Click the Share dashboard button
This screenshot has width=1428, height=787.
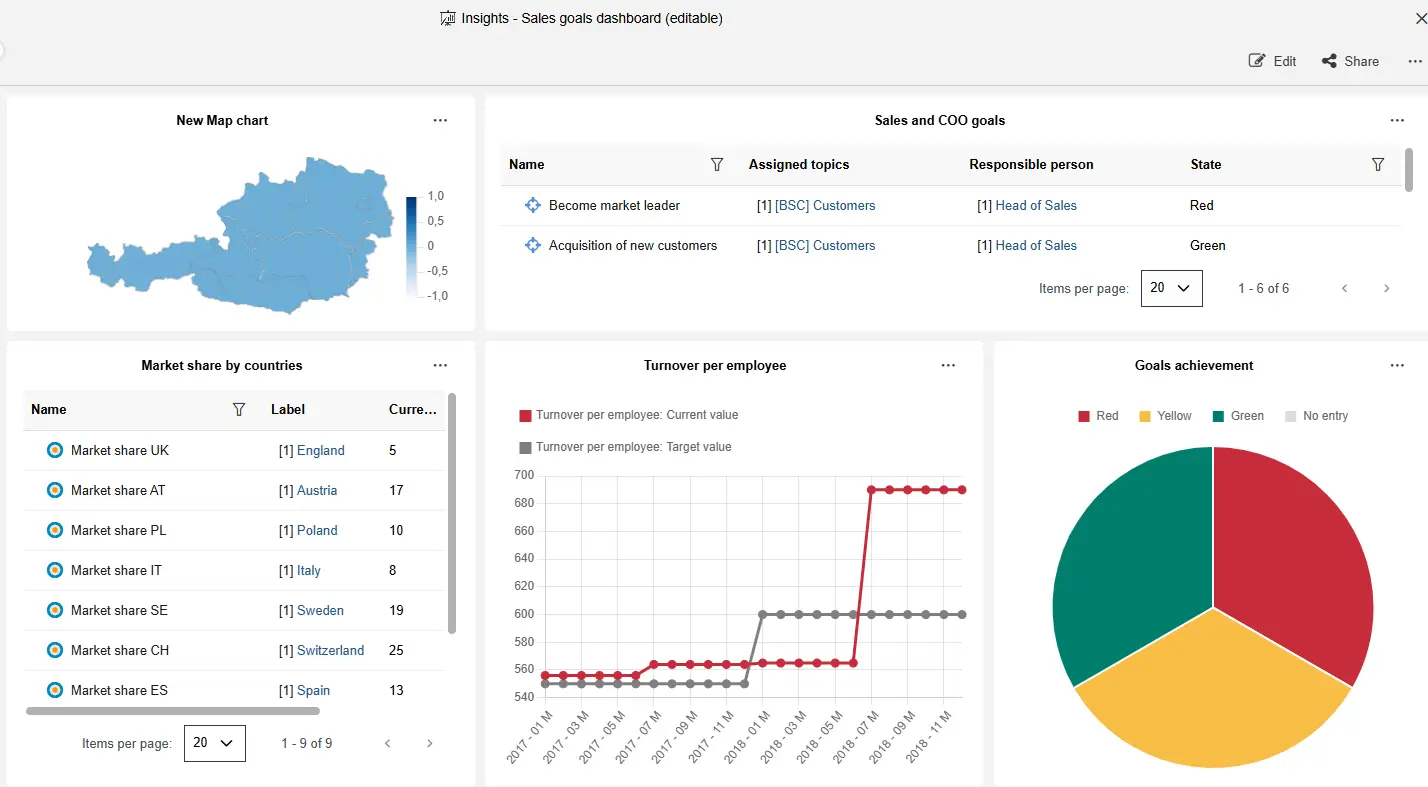(1350, 61)
